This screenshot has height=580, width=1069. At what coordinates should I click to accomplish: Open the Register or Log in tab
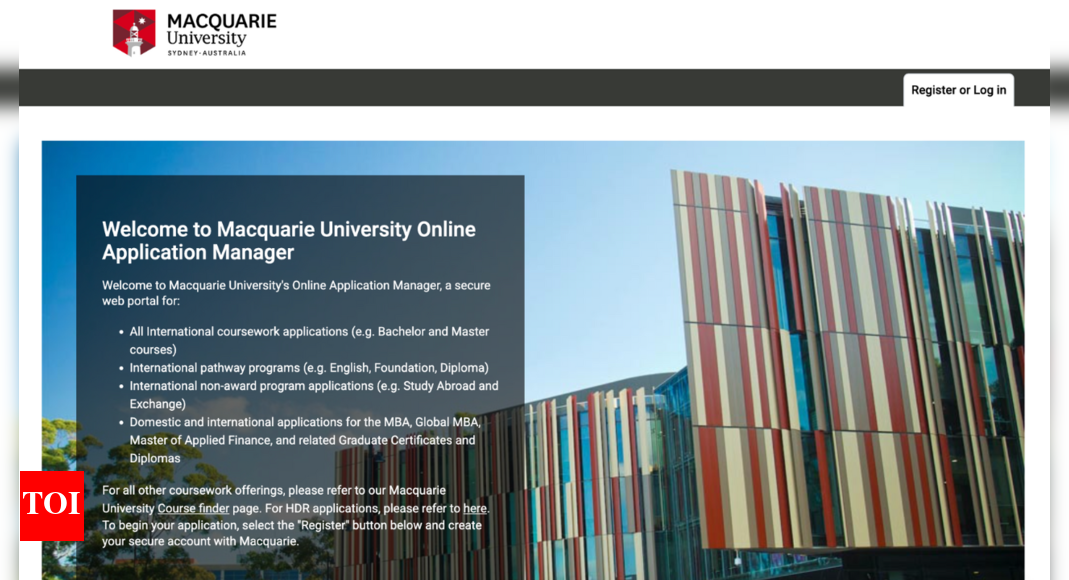coord(958,90)
